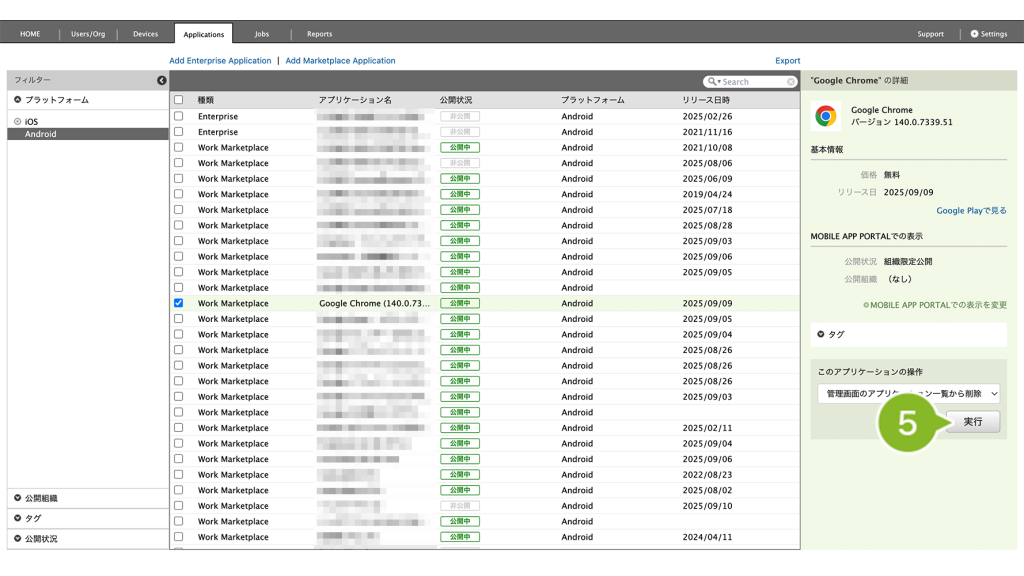Tick the select-all checkbox in the table header
The image size is (1024, 576).
point(178,100)
